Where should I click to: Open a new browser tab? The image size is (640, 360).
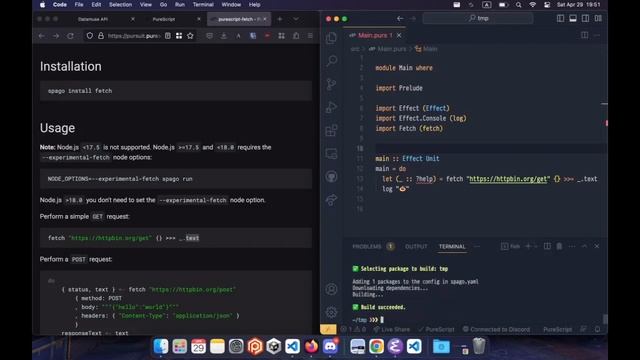pyautogui.click(x=280, y=19)
